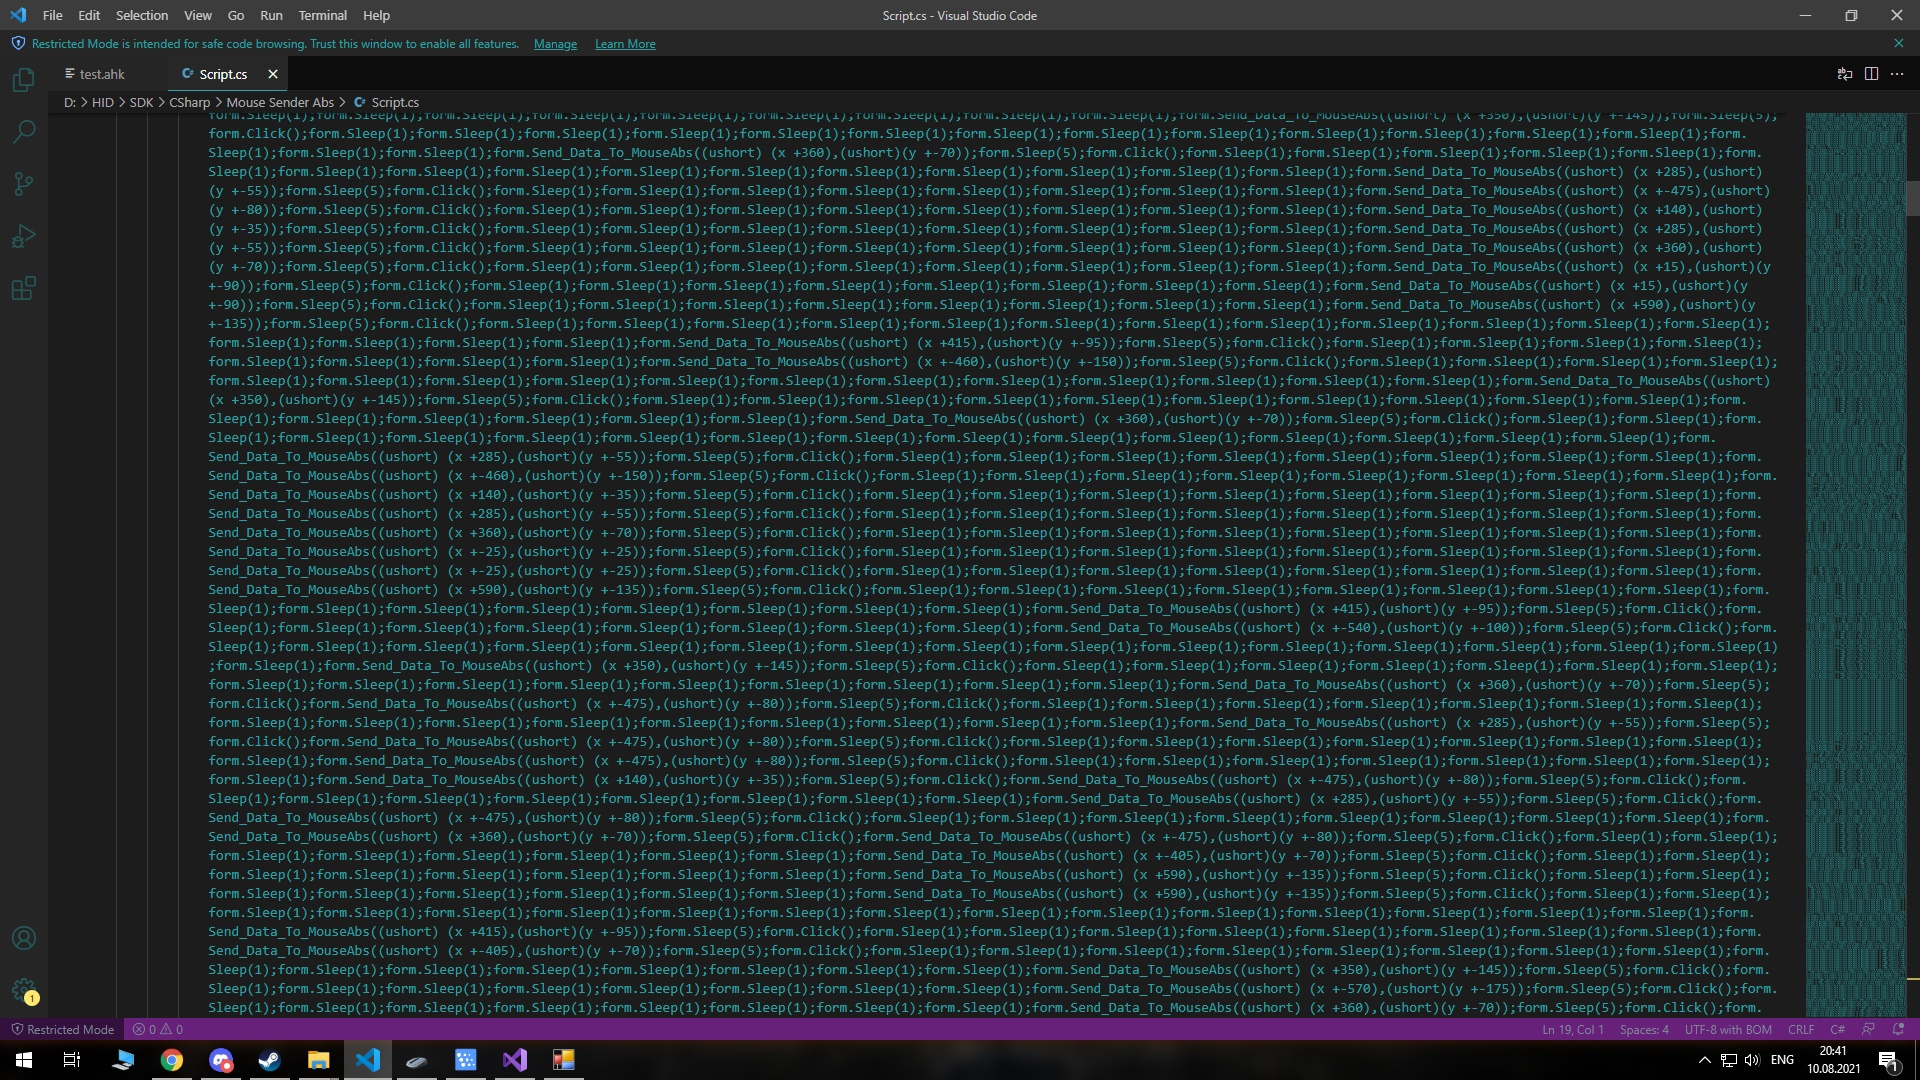This screenshot has width=1920, height=1080.
Task: Switch to the test.ahk tab
Action: tap(102, 74)
